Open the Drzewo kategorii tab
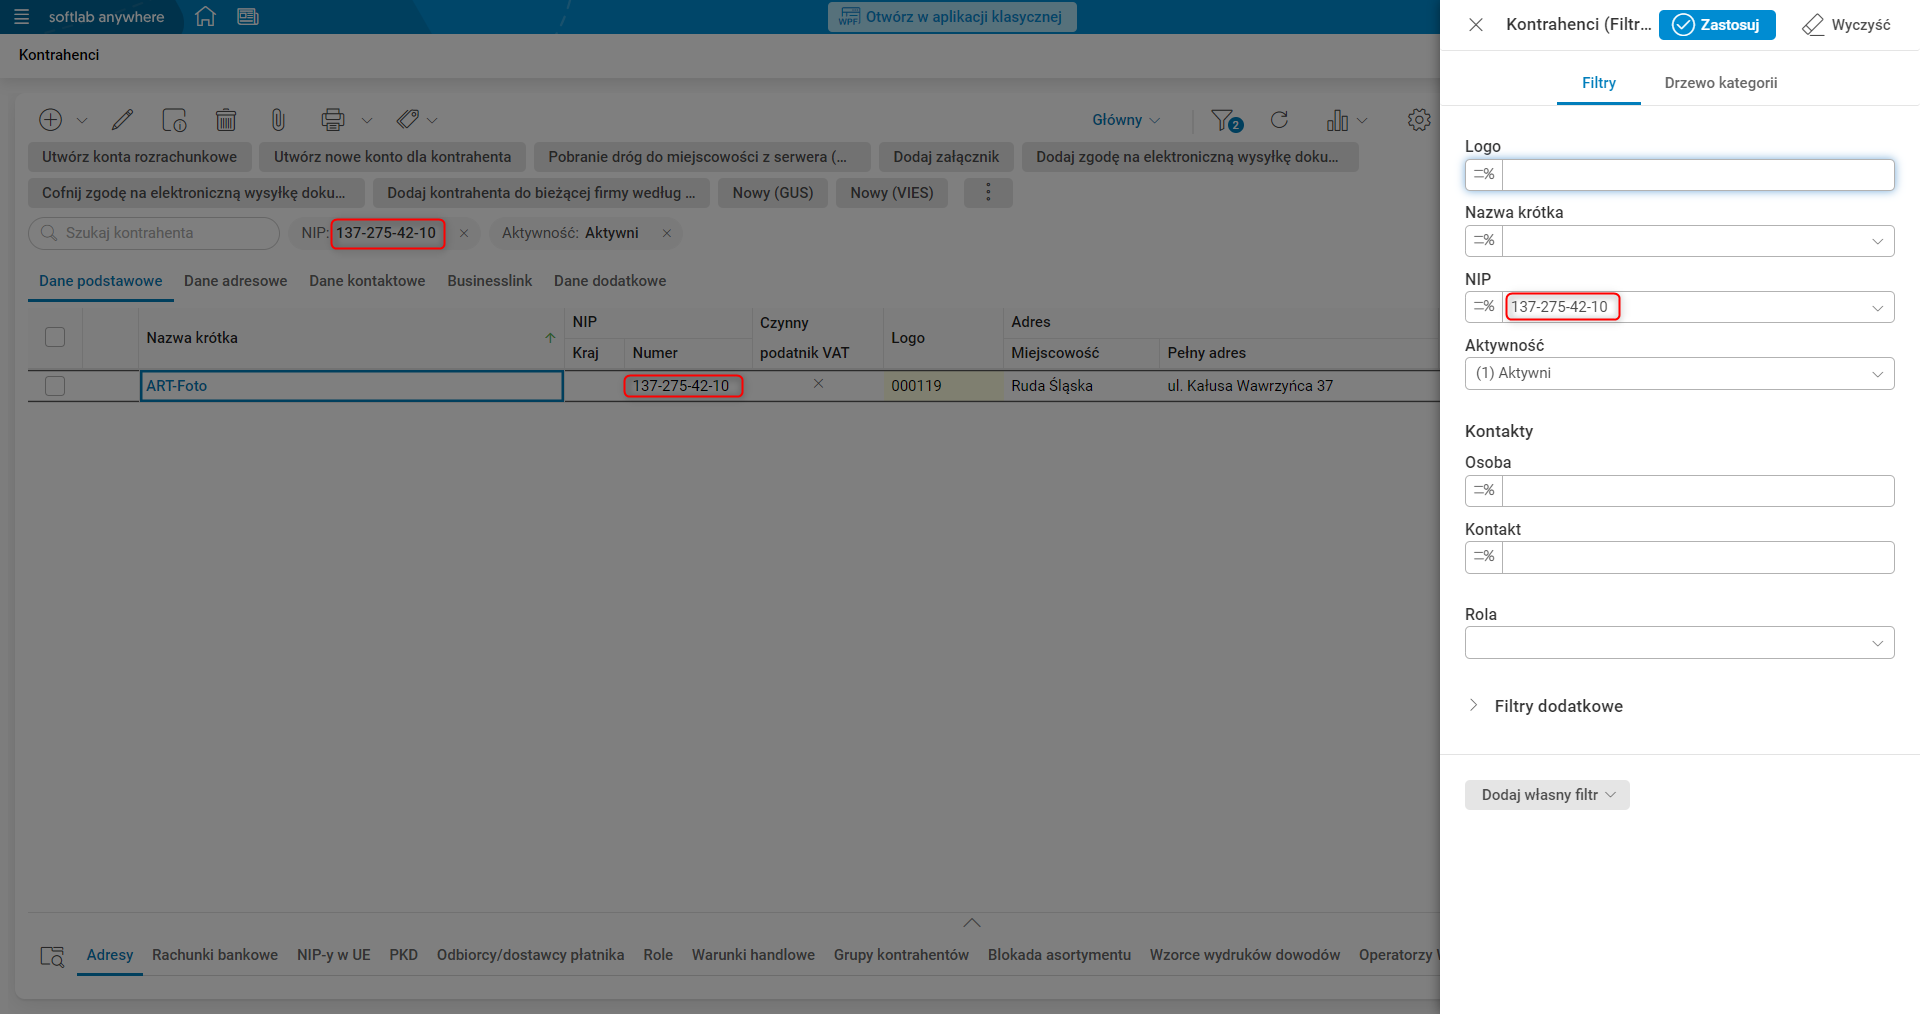Screen dimensions: 1920x1014 pyautogui.click(x=1721, y=83)
